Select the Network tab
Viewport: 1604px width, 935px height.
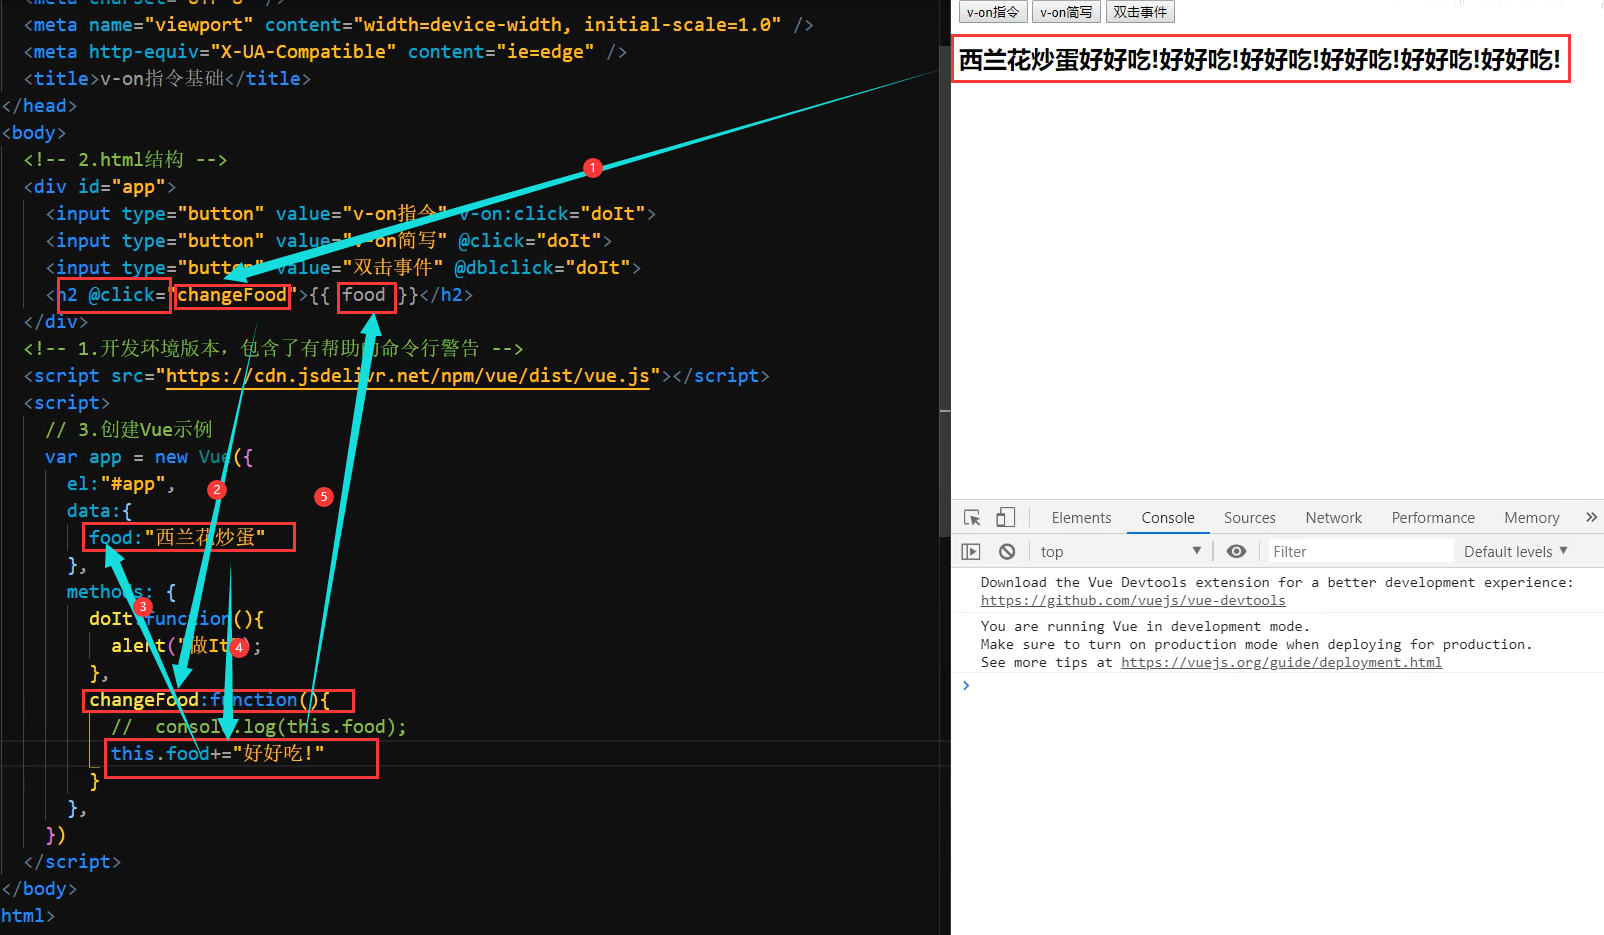click(x=1333, y=517)
